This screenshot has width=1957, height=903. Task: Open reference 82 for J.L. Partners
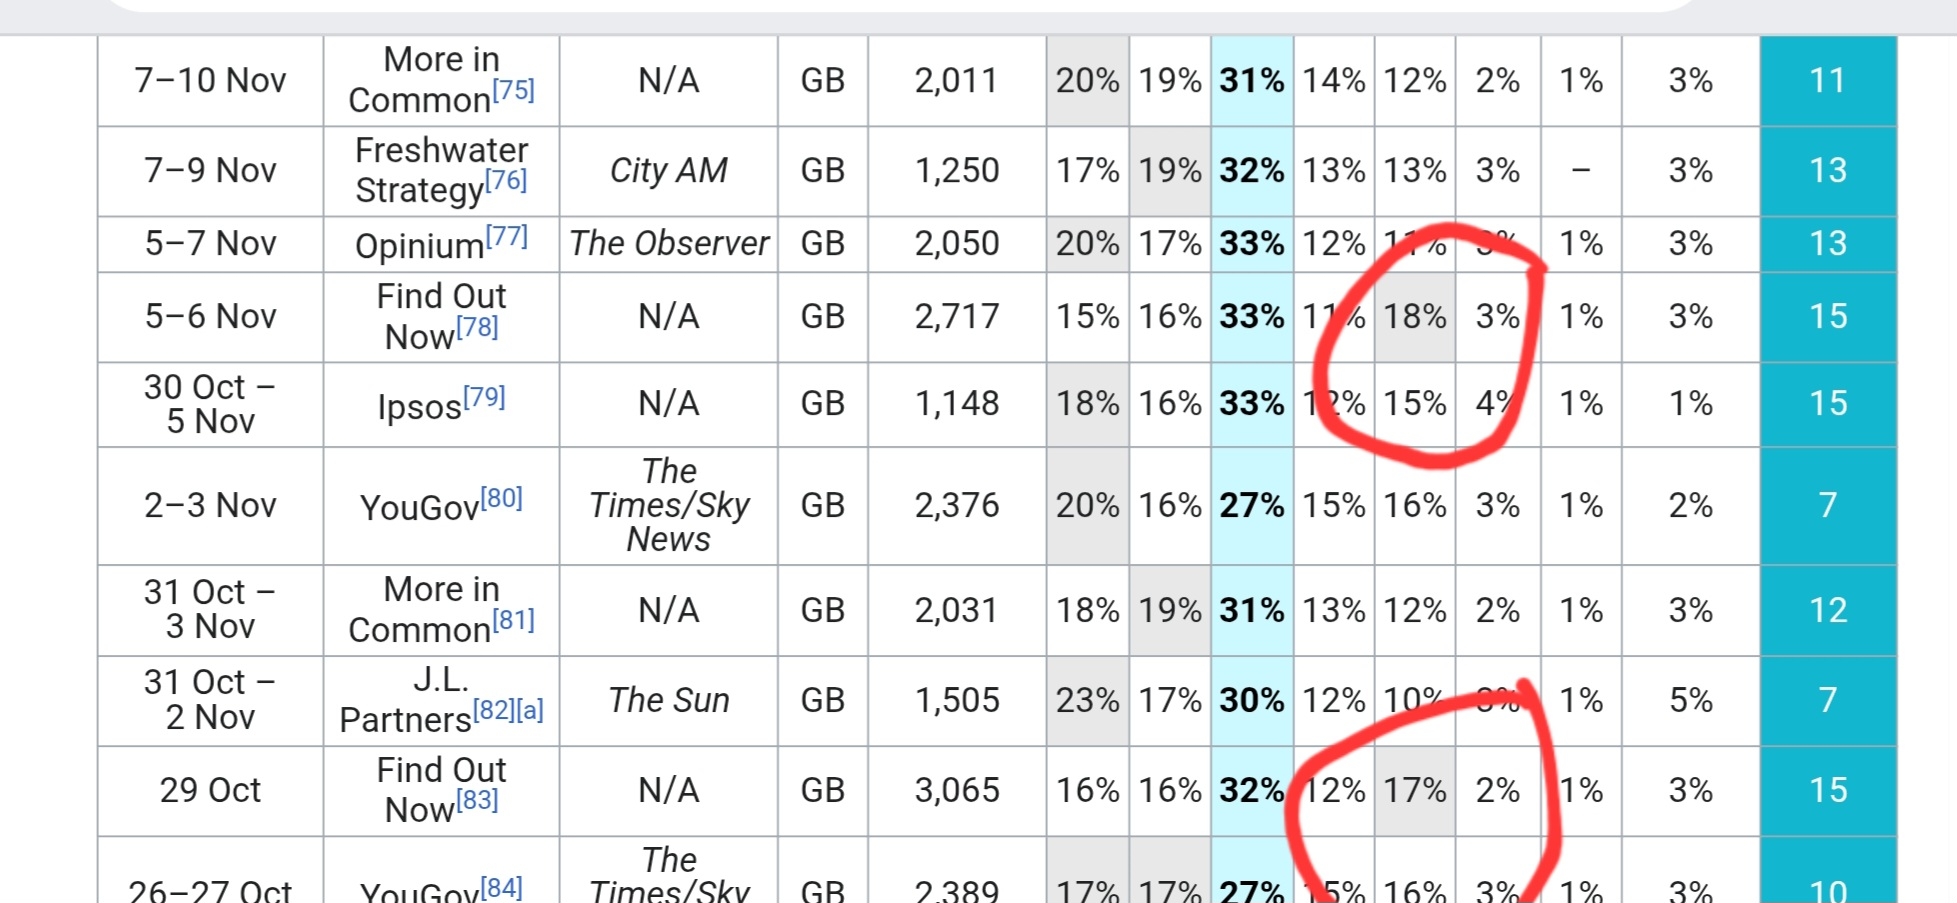pos(493,710)
